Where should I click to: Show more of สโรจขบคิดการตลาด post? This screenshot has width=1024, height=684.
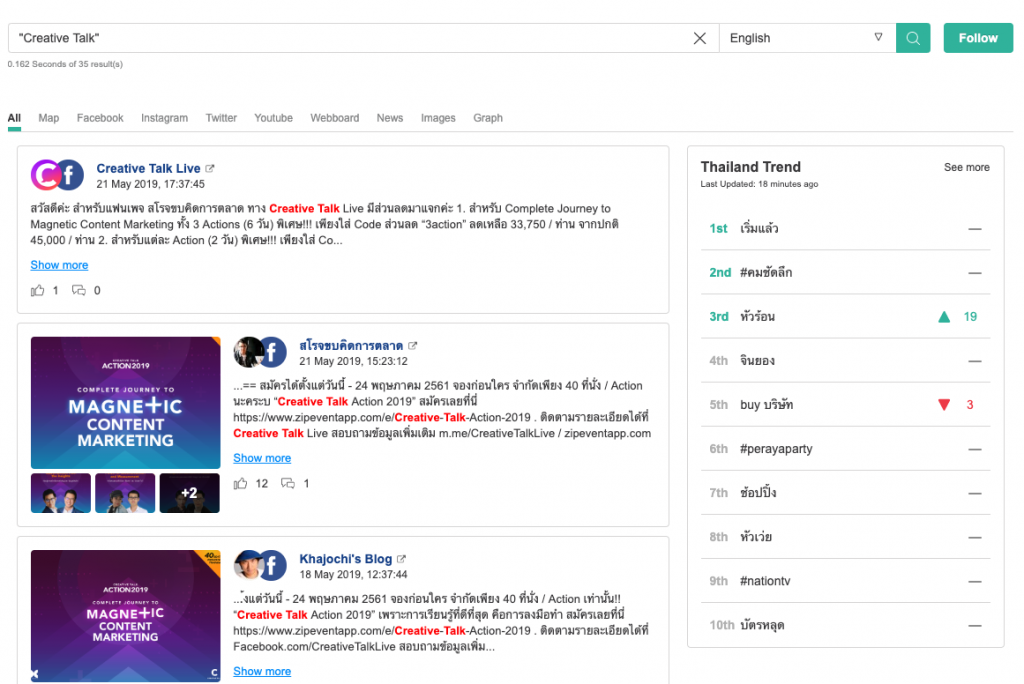(x=263, y=459)
